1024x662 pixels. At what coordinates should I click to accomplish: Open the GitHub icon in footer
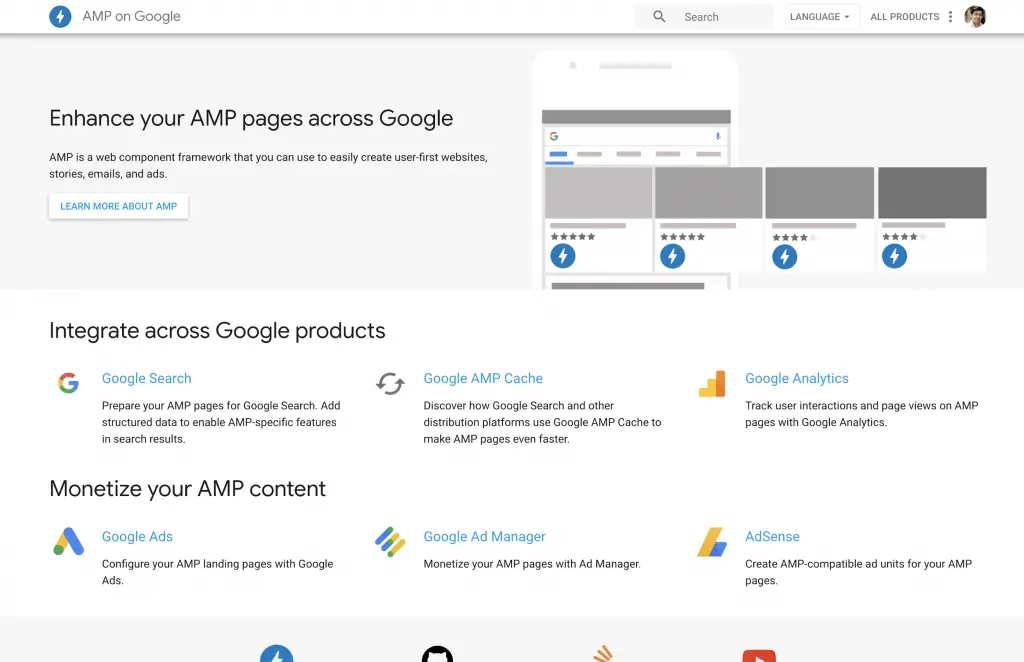pos(437,654)
